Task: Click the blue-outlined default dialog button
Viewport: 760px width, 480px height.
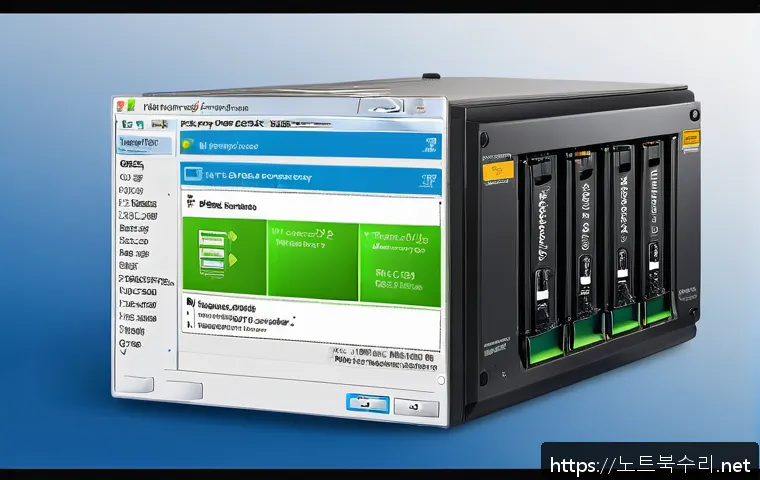Action: pos(368,404)
